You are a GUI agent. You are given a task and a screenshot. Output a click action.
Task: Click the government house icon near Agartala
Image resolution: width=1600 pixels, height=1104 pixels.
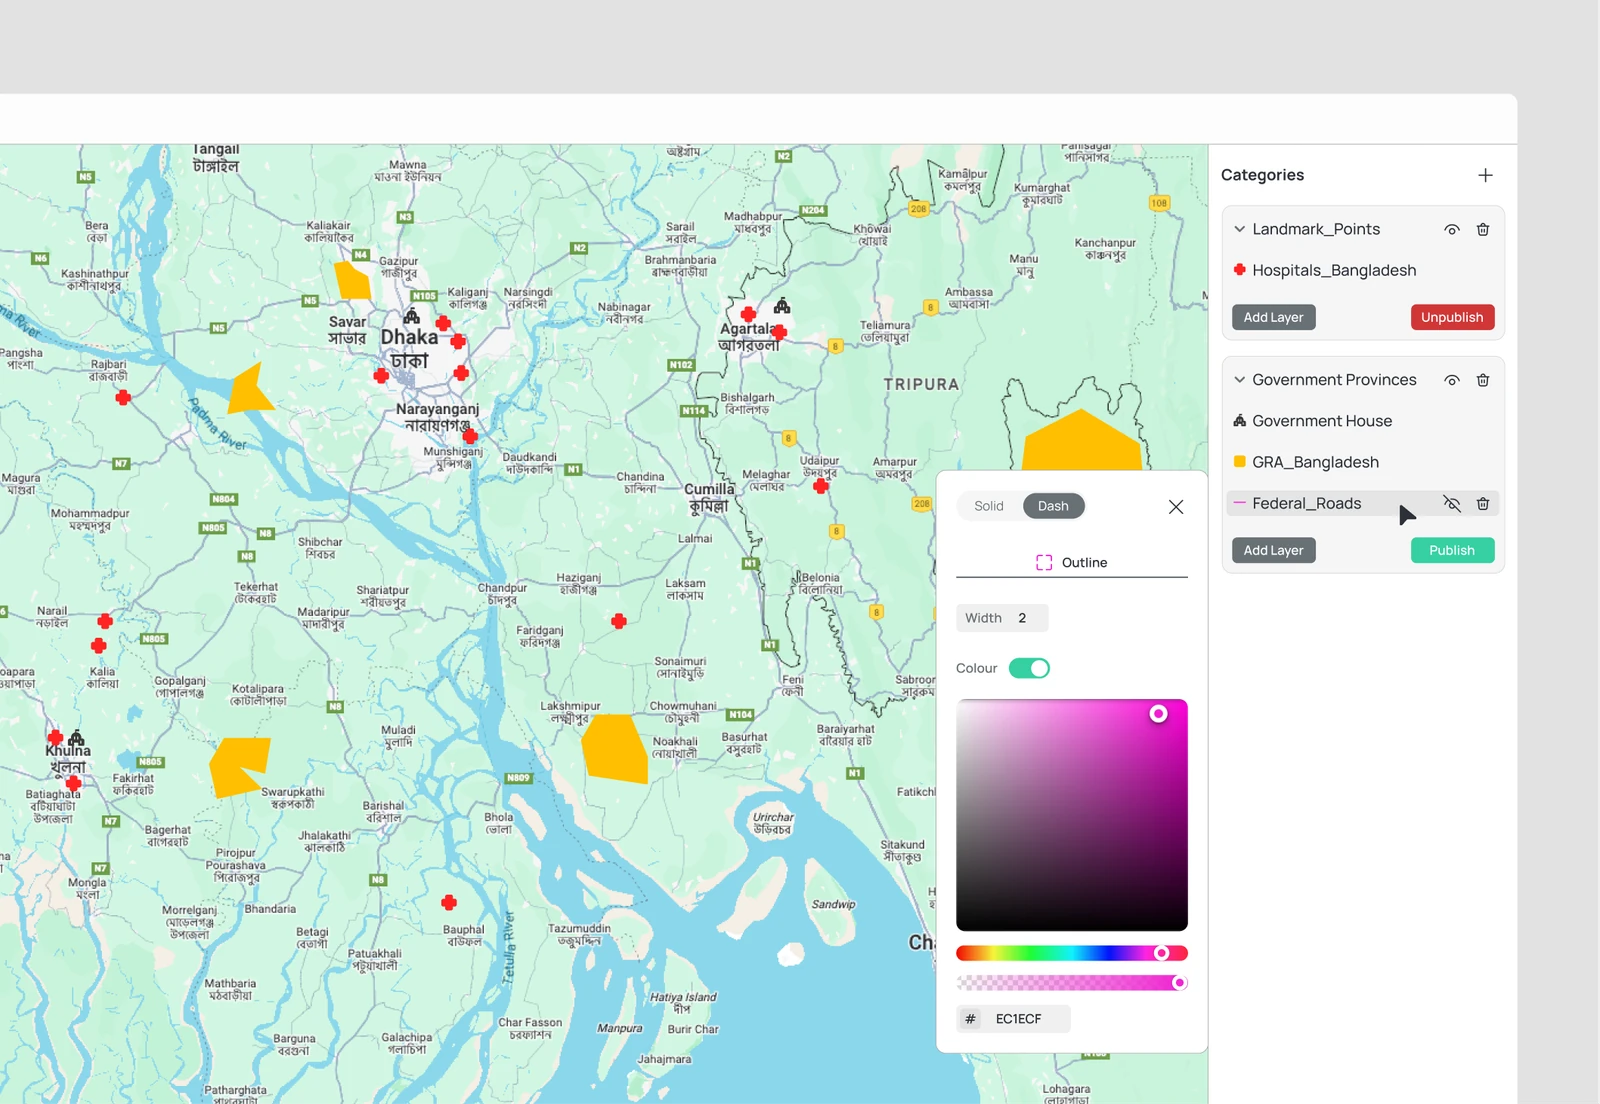pyautogui.click(x=782, y=305)
